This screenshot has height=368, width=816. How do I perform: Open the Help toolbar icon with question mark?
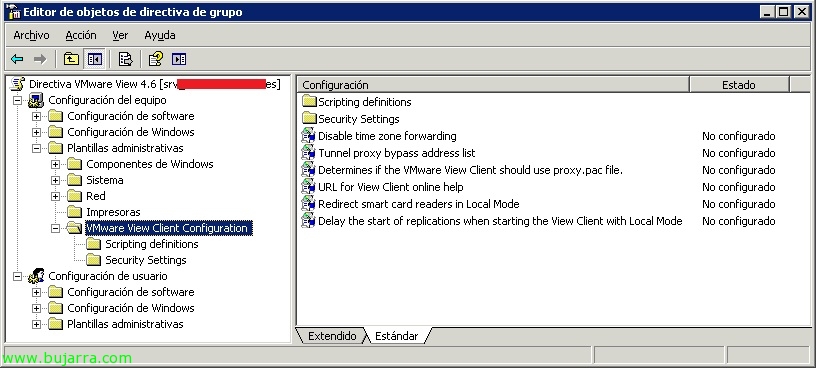coord(156,59)
